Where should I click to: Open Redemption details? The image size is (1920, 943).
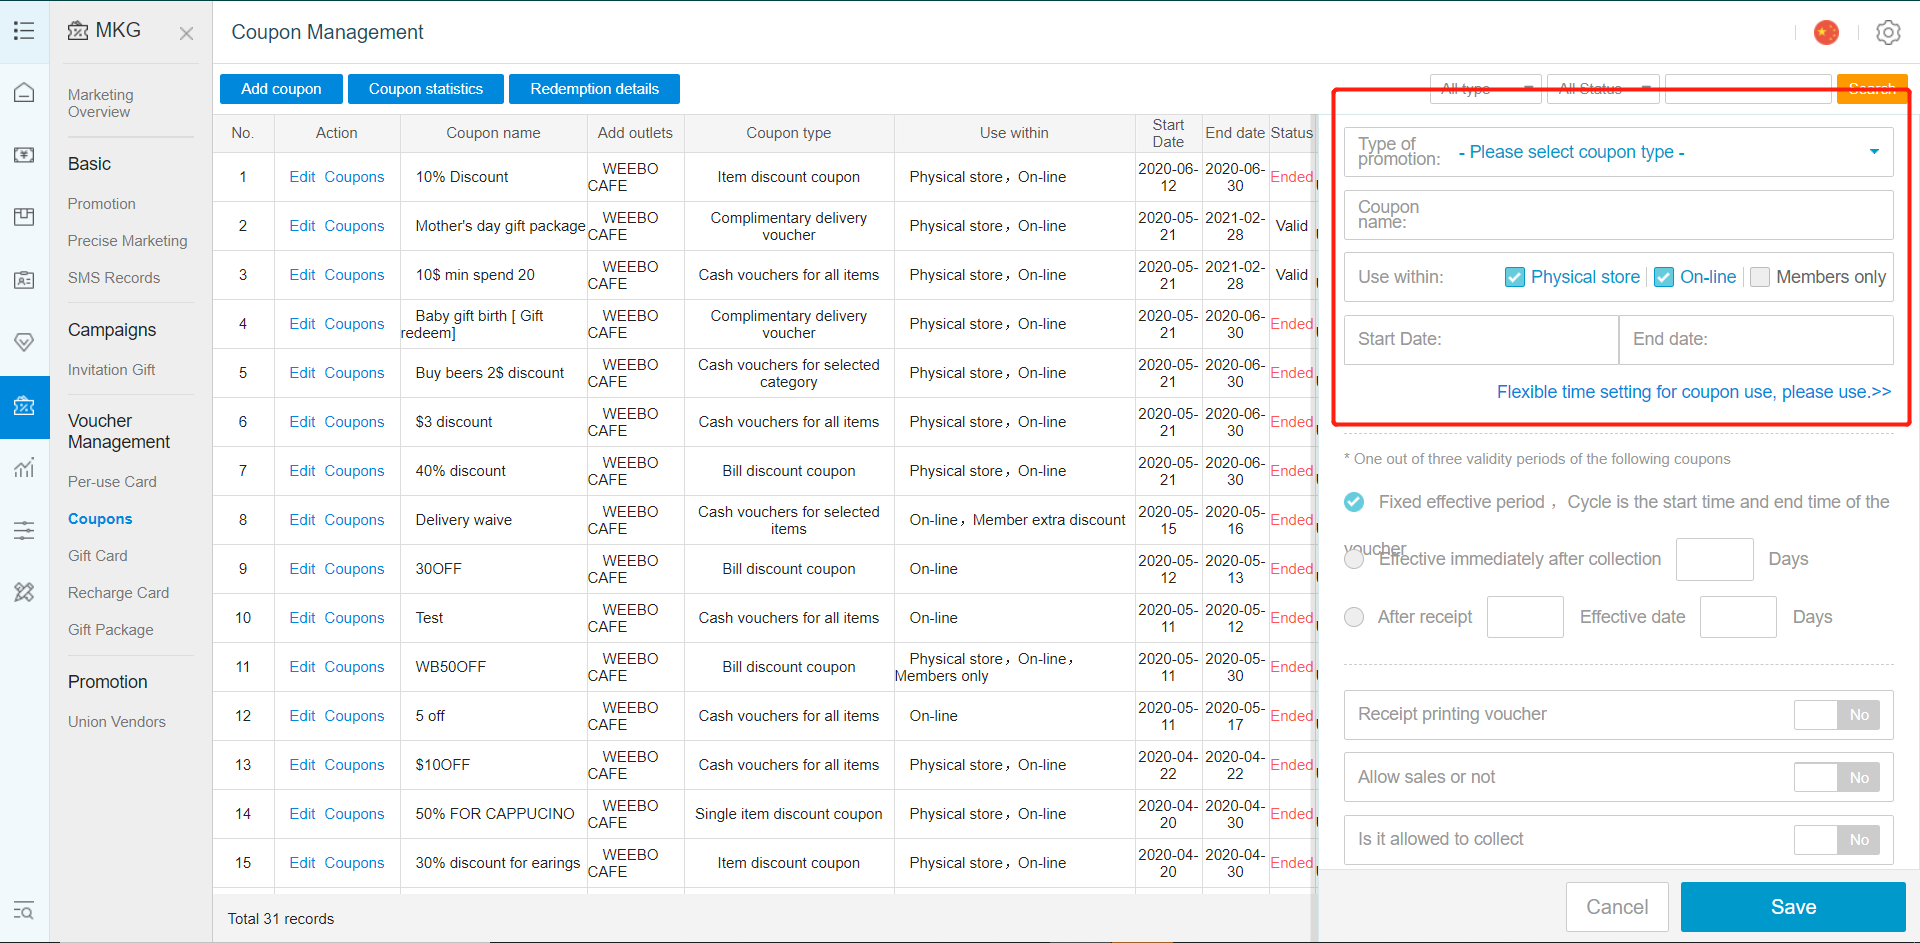pos(594,89)
